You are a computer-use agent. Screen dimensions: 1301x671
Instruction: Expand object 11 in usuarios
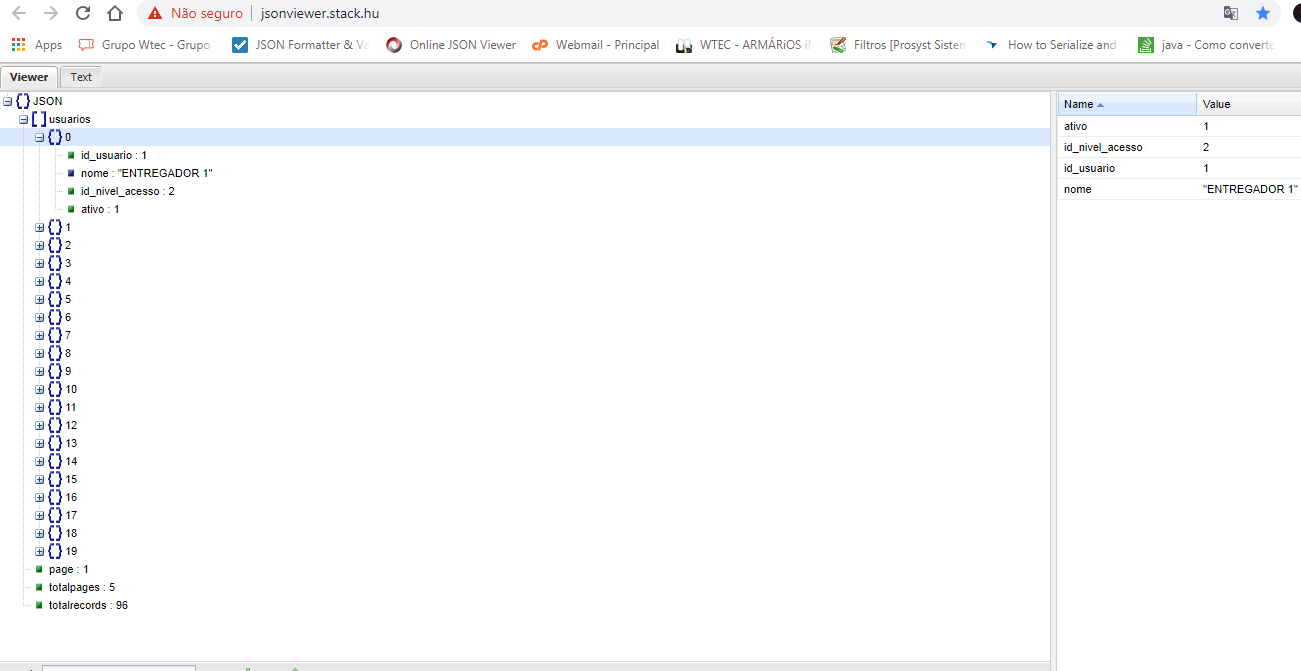pos(40,407)
